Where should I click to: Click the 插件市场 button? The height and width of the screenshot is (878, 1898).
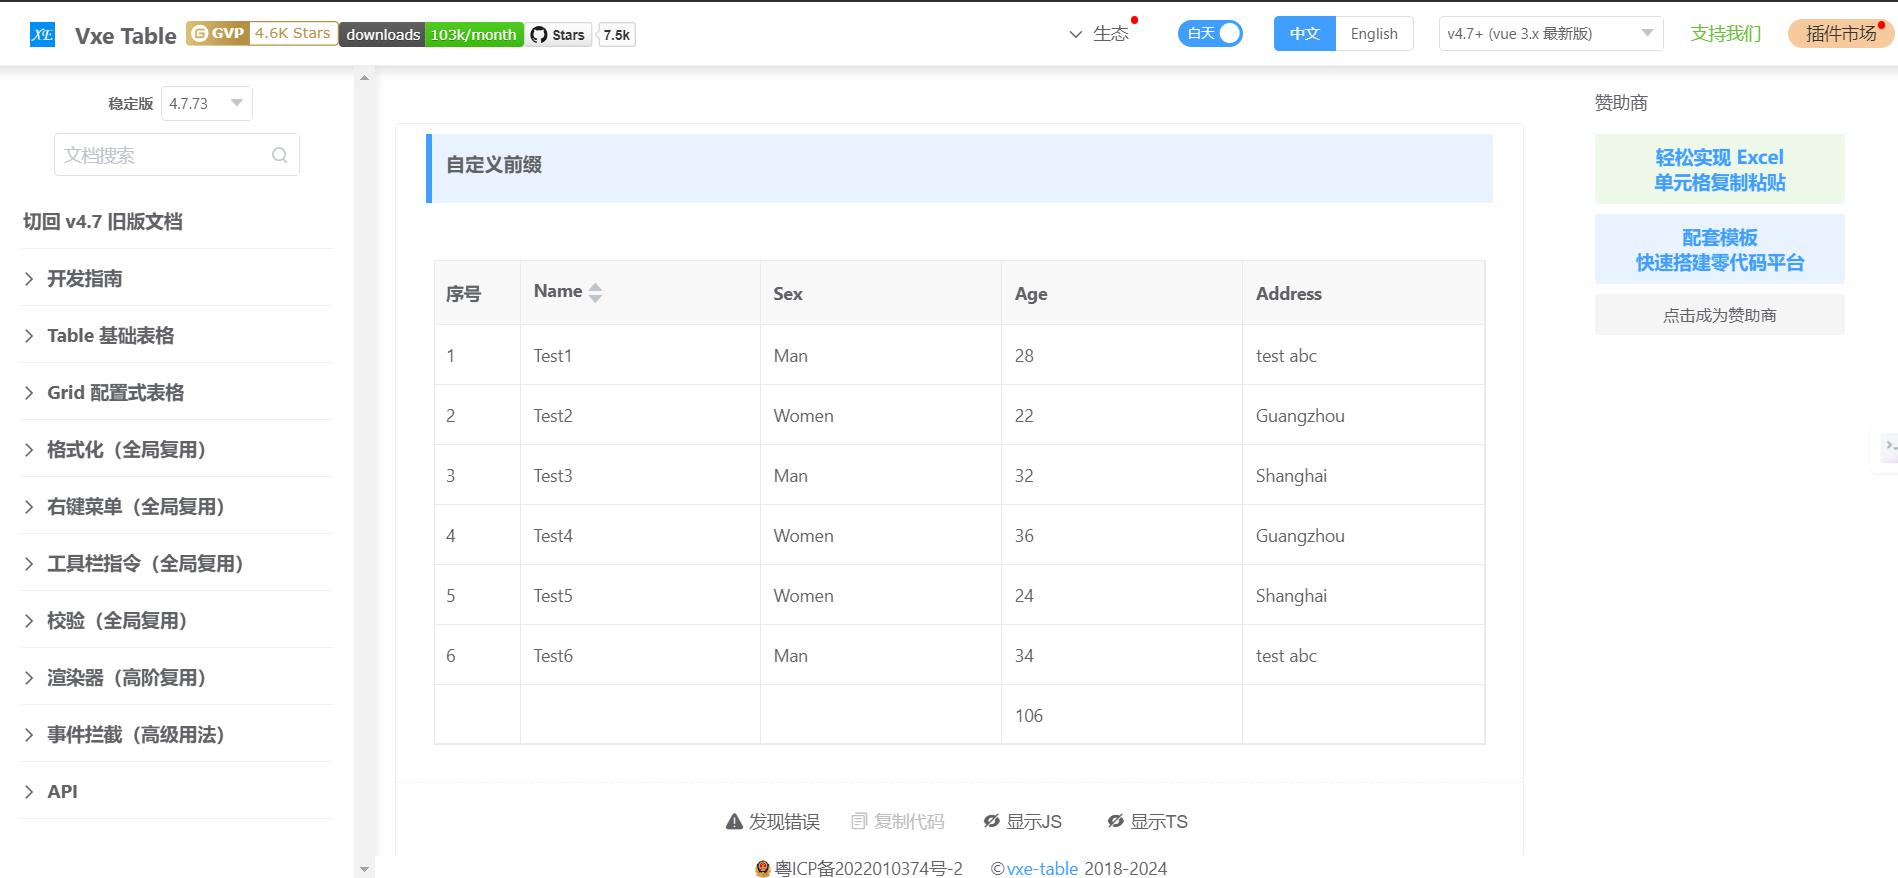click(x=1840, y=34)
